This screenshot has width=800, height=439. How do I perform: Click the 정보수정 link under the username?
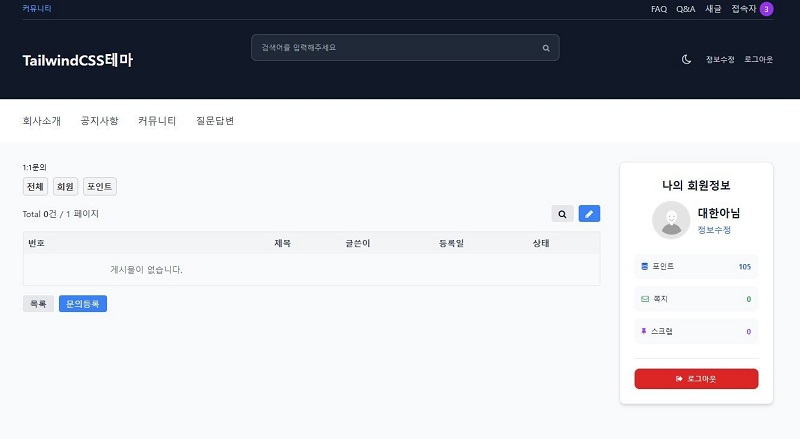point(714,230)
